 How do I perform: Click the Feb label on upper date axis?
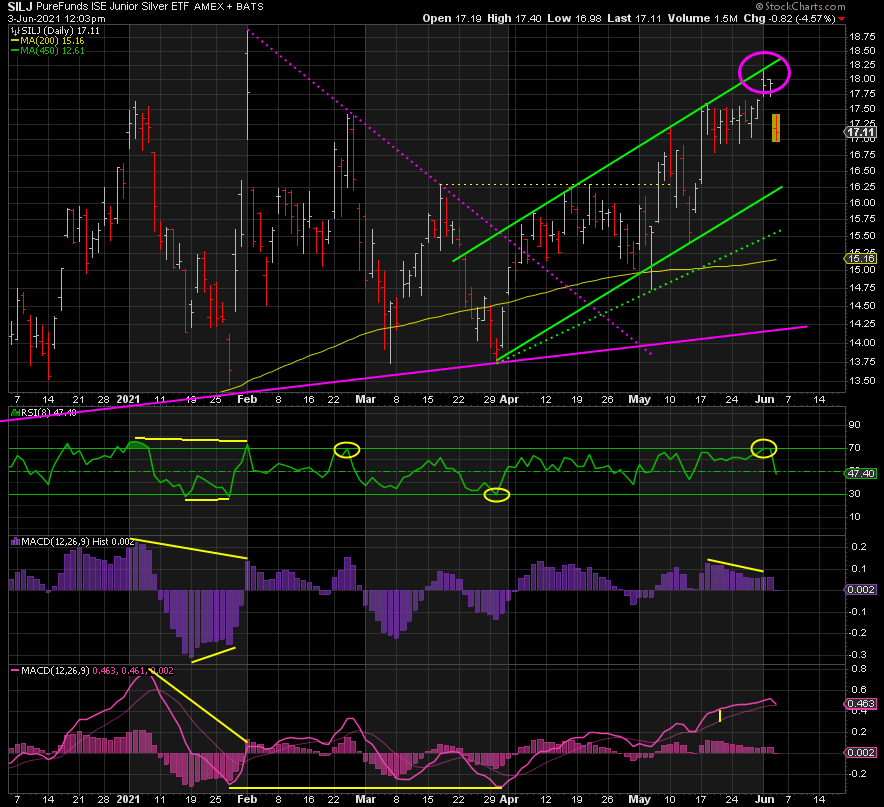click(x=247, y=399)
